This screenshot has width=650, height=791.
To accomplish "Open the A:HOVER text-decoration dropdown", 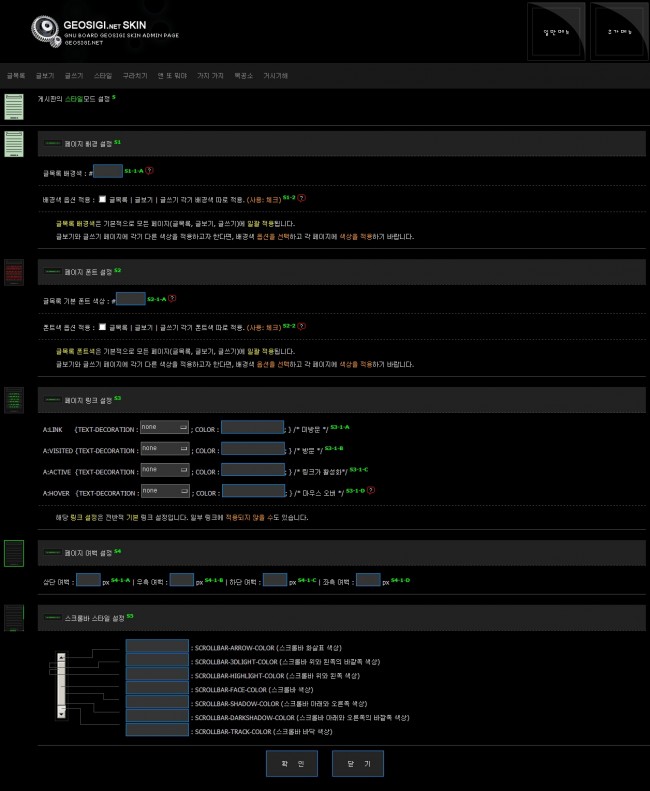I will click(x=166, y=491).
